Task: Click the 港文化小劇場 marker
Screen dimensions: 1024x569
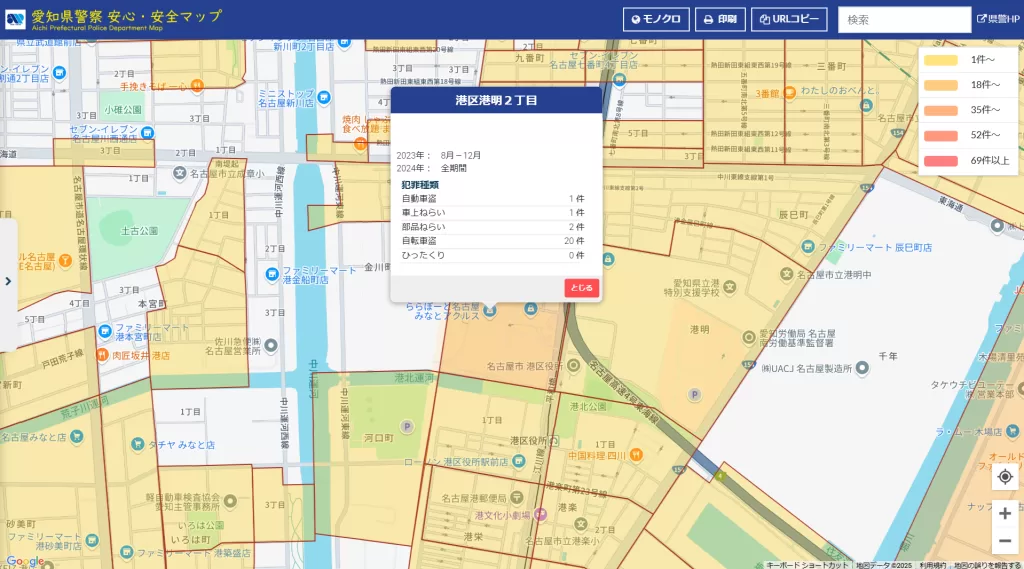Action: 540,515
